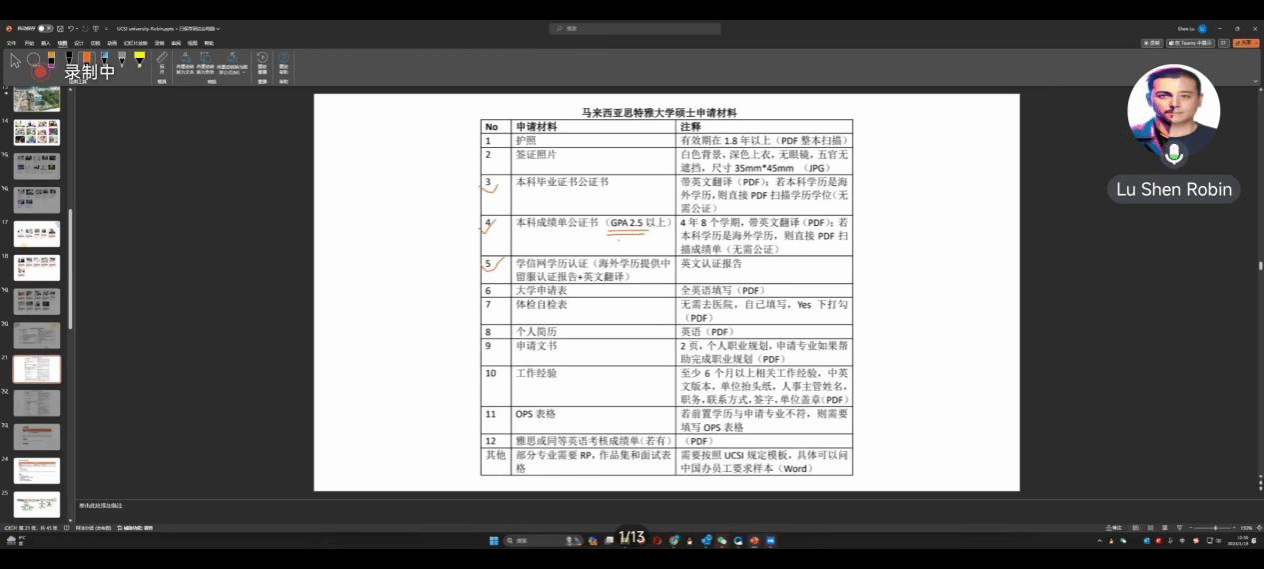Click the undo arrow in title bar
Screen dimensions: 1264x569
71,28
